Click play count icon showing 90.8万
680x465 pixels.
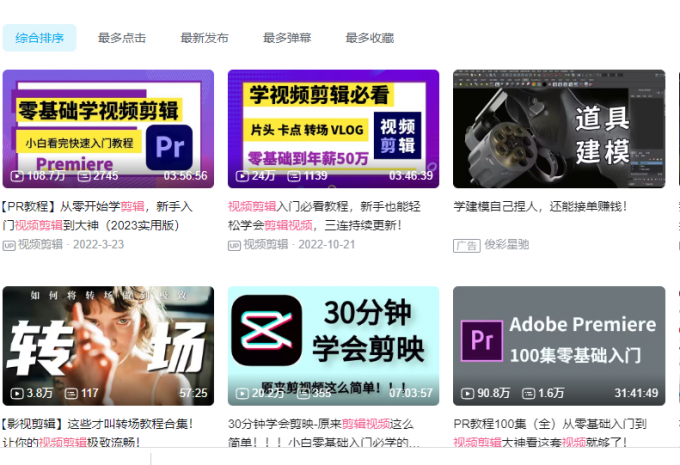[467, 393]
